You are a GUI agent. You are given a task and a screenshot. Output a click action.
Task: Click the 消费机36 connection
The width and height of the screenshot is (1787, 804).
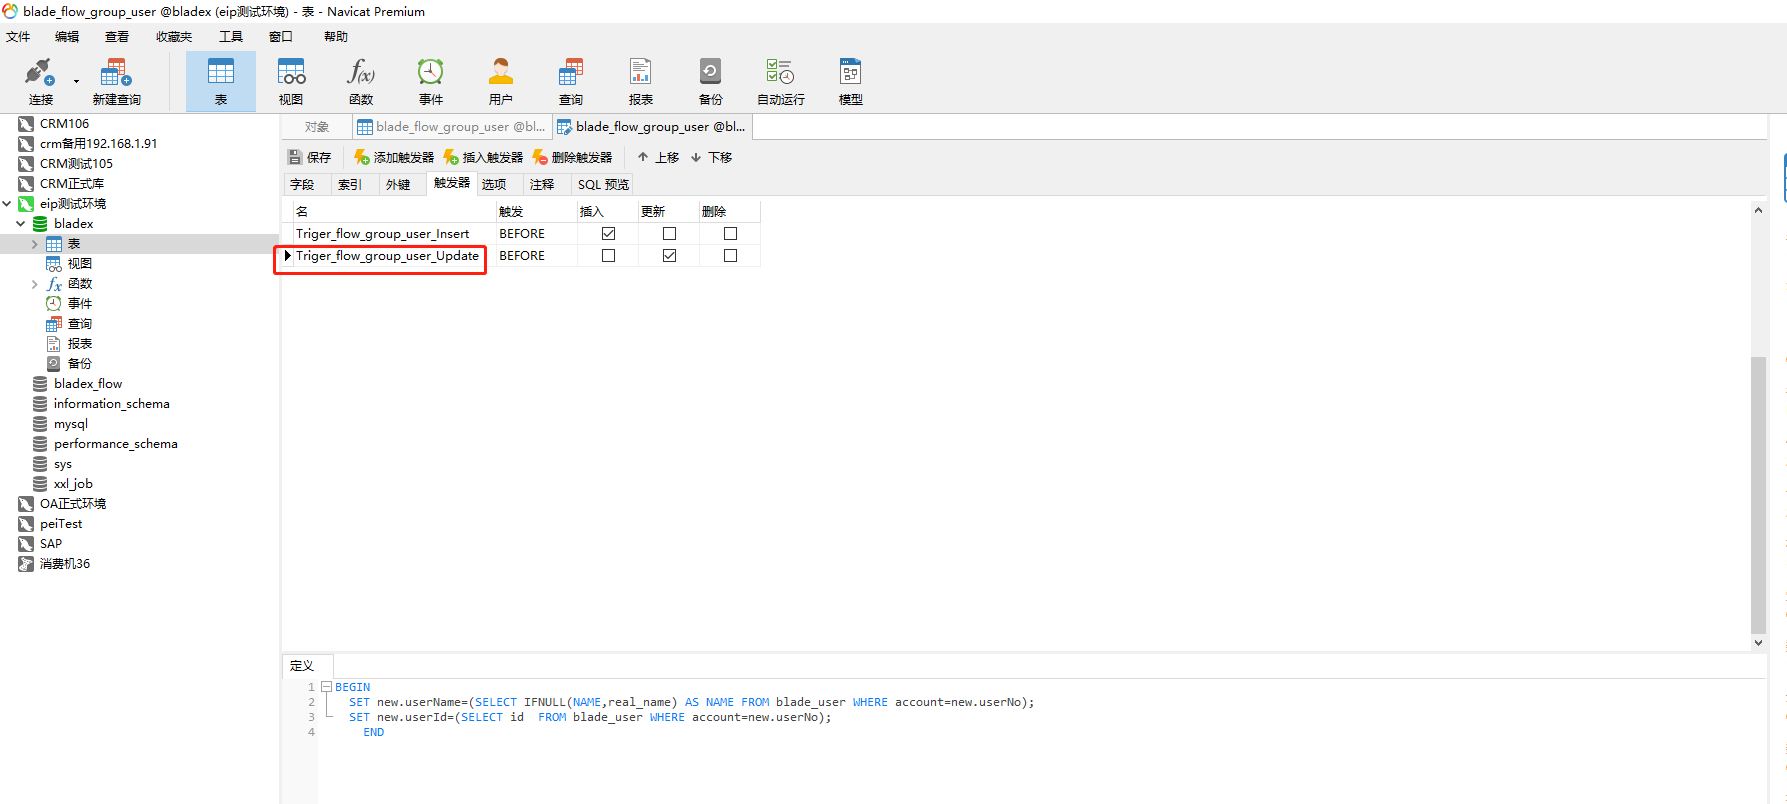tap(64, 563)
